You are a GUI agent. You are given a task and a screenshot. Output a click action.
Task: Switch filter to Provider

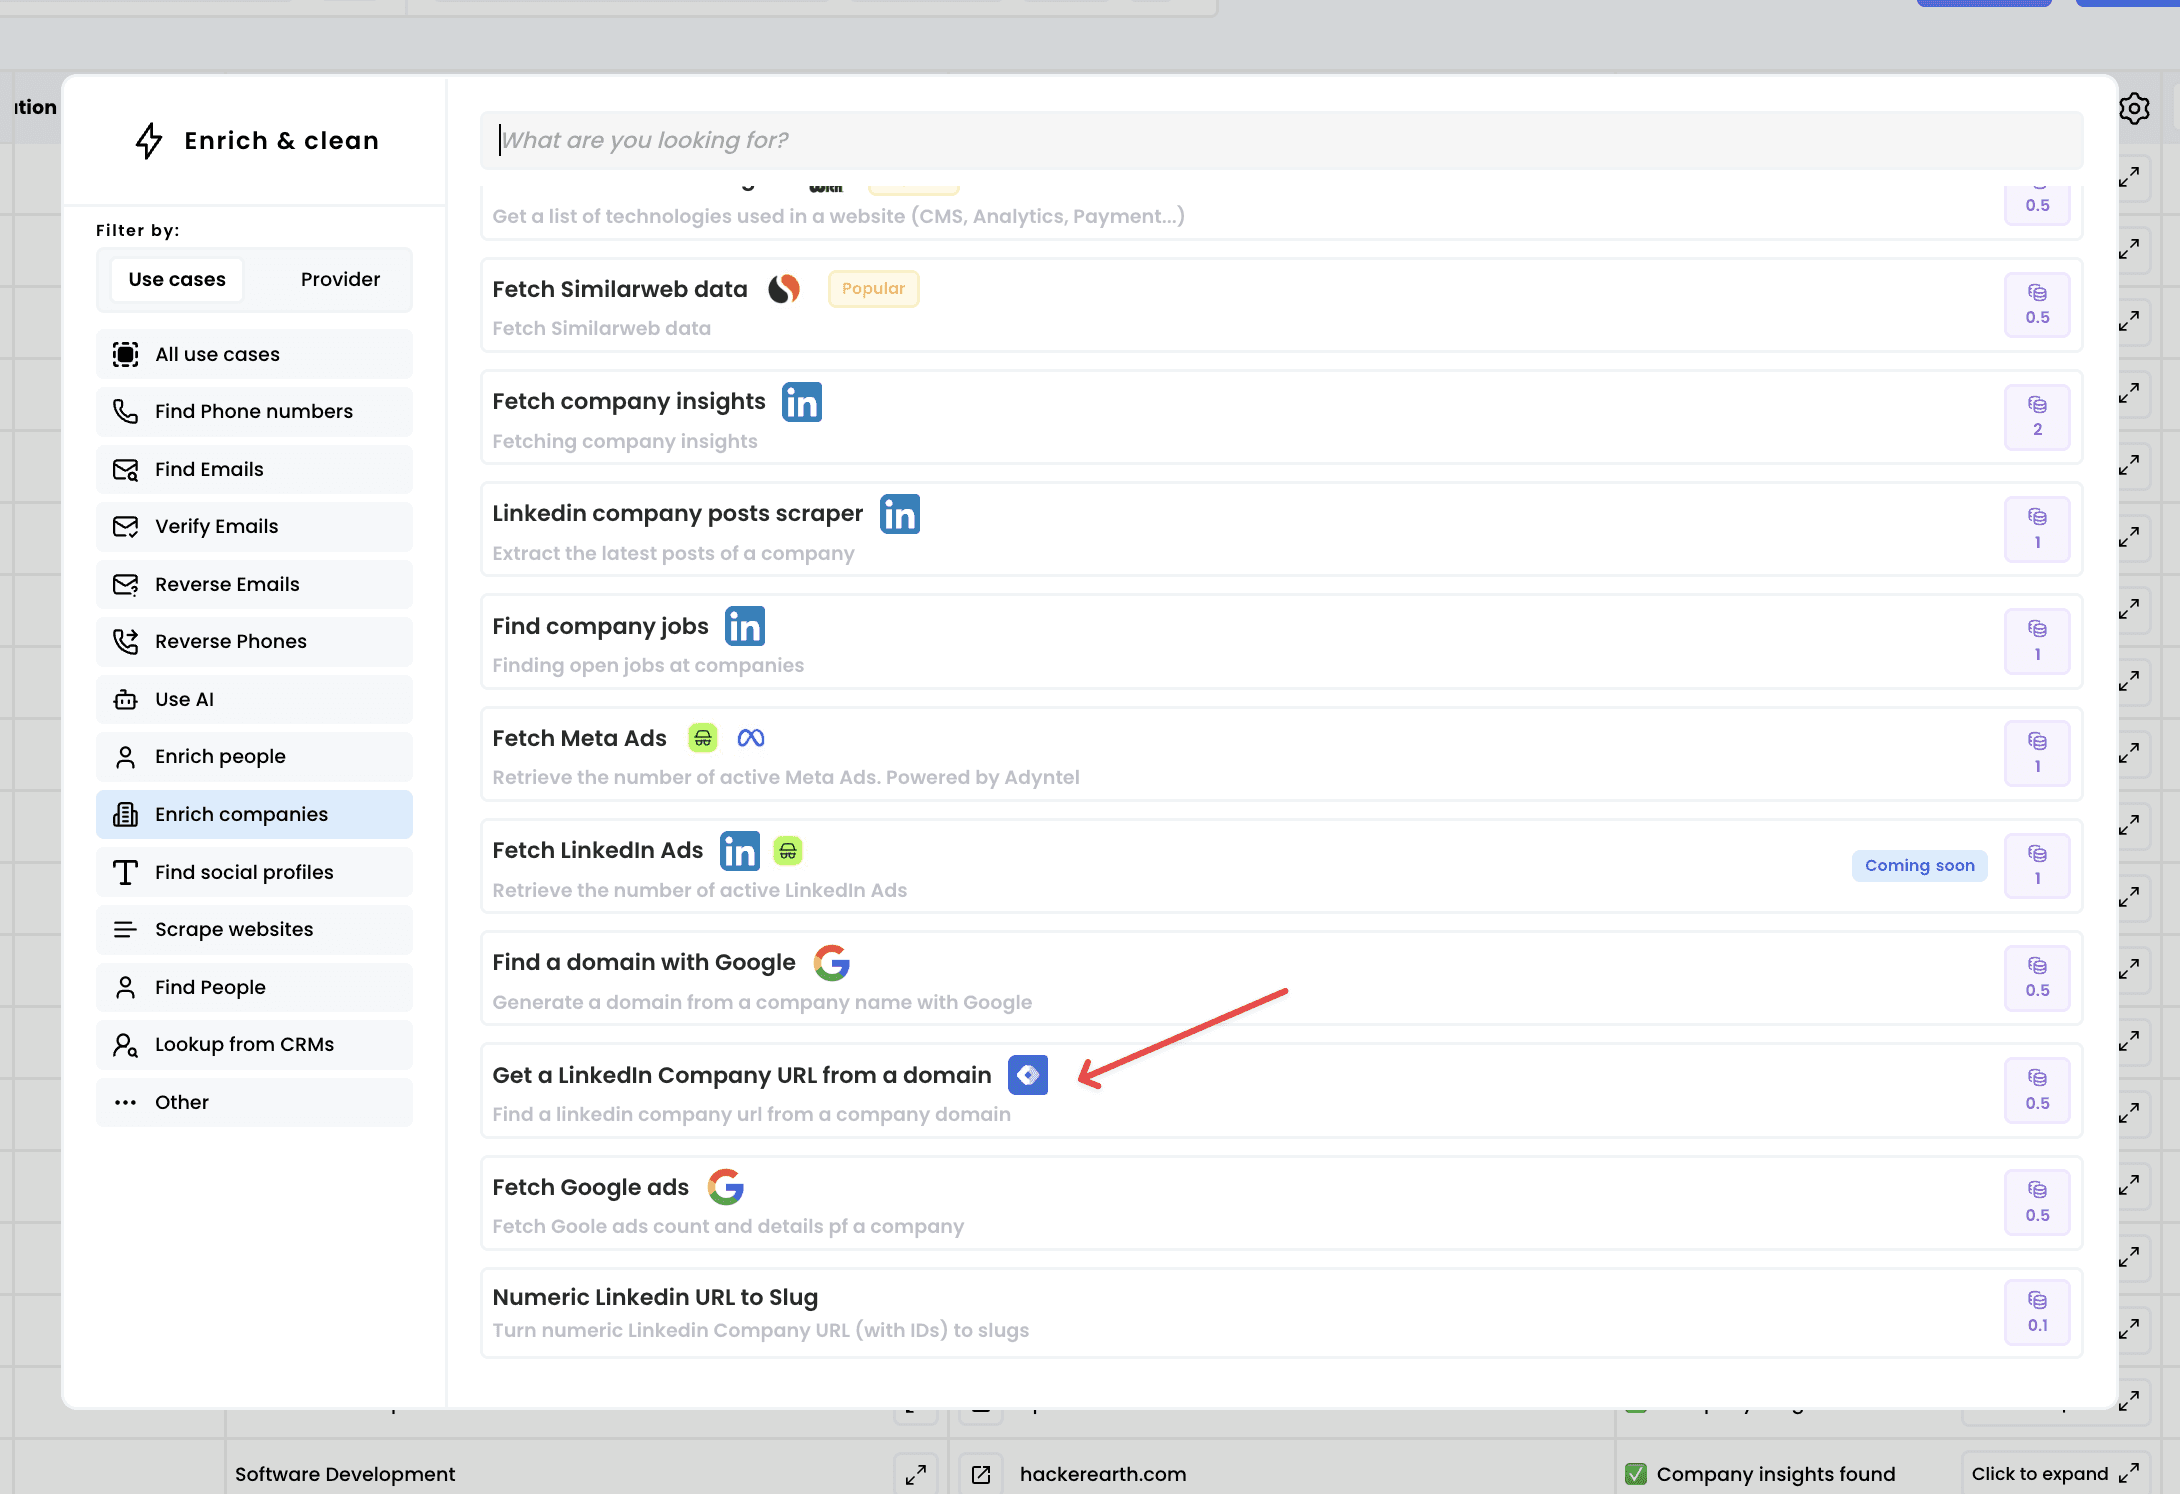[340, 279]
